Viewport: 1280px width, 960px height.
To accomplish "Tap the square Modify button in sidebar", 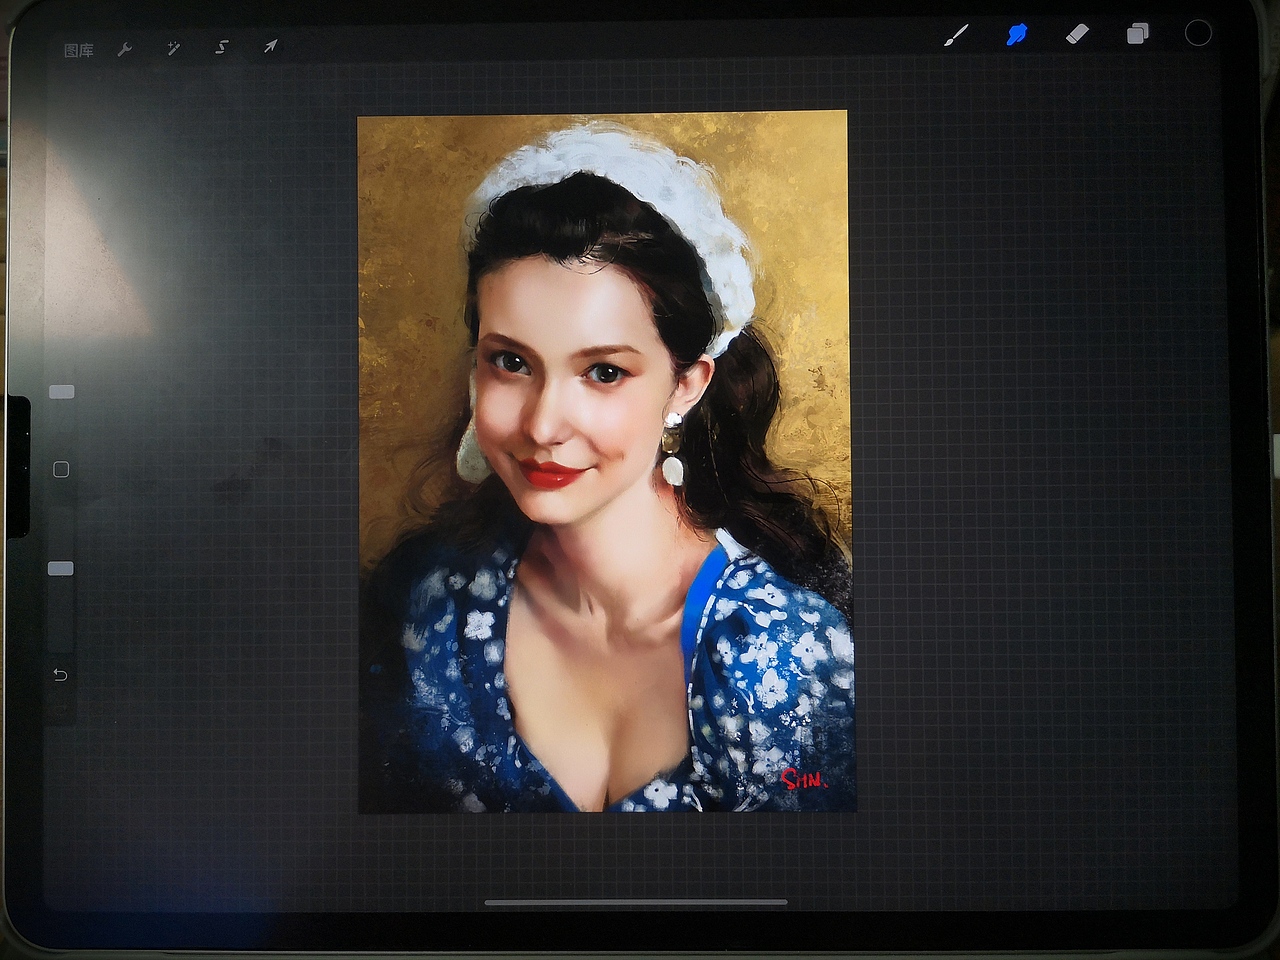I will tap(61, 469).
